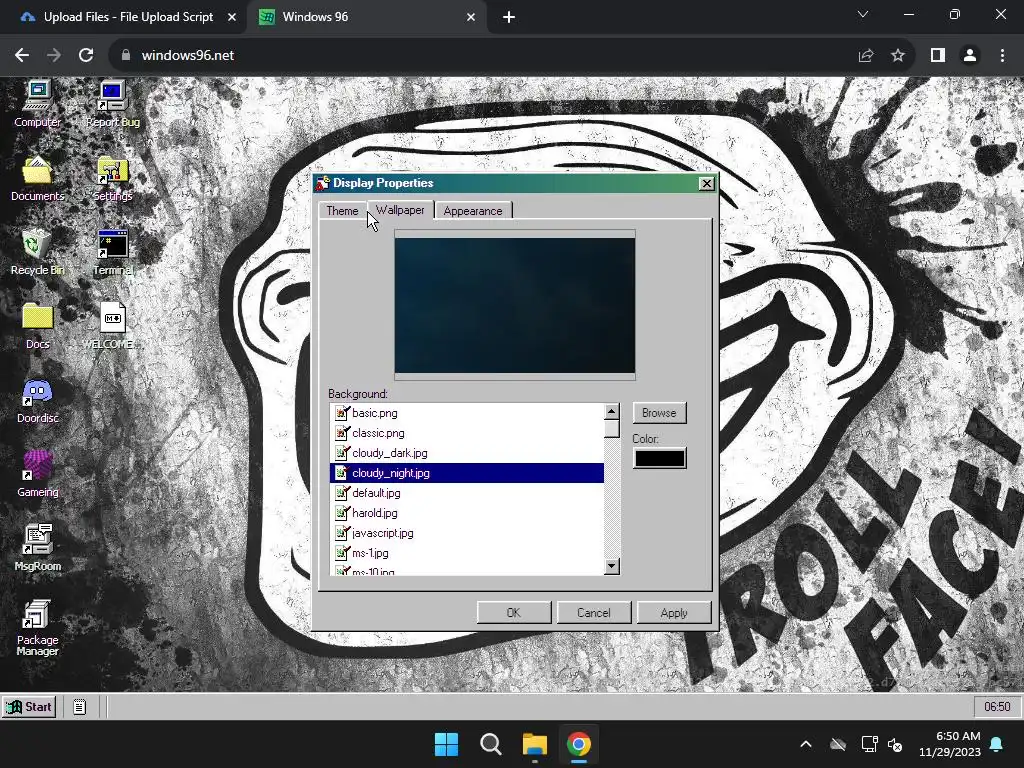Open the Settings desktop shortcut
The height and width of the screenshot is (768, 1024).
pyautogui.click(x=112, y=178)
